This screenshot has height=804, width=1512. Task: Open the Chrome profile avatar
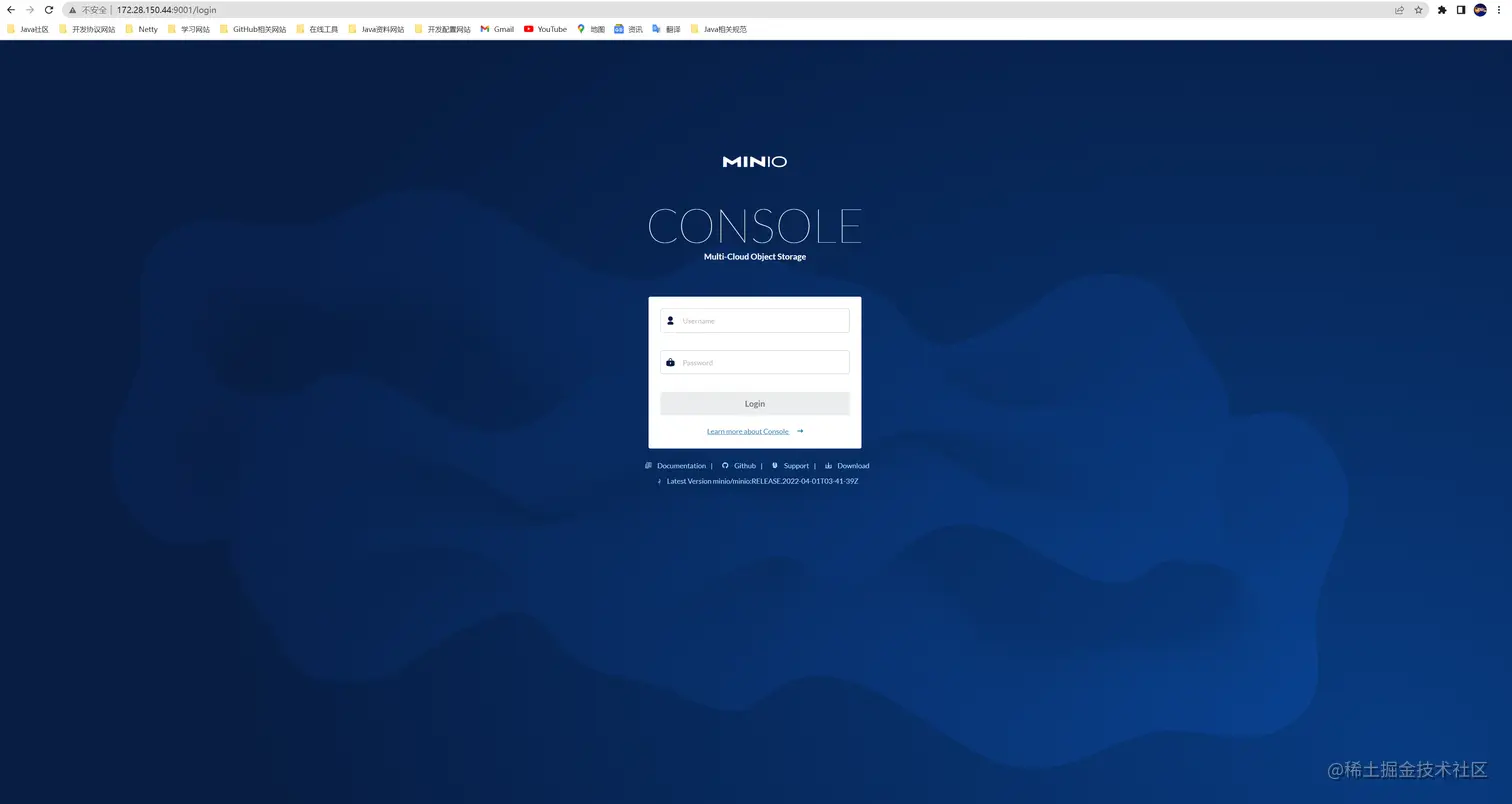pos(1480,10)
